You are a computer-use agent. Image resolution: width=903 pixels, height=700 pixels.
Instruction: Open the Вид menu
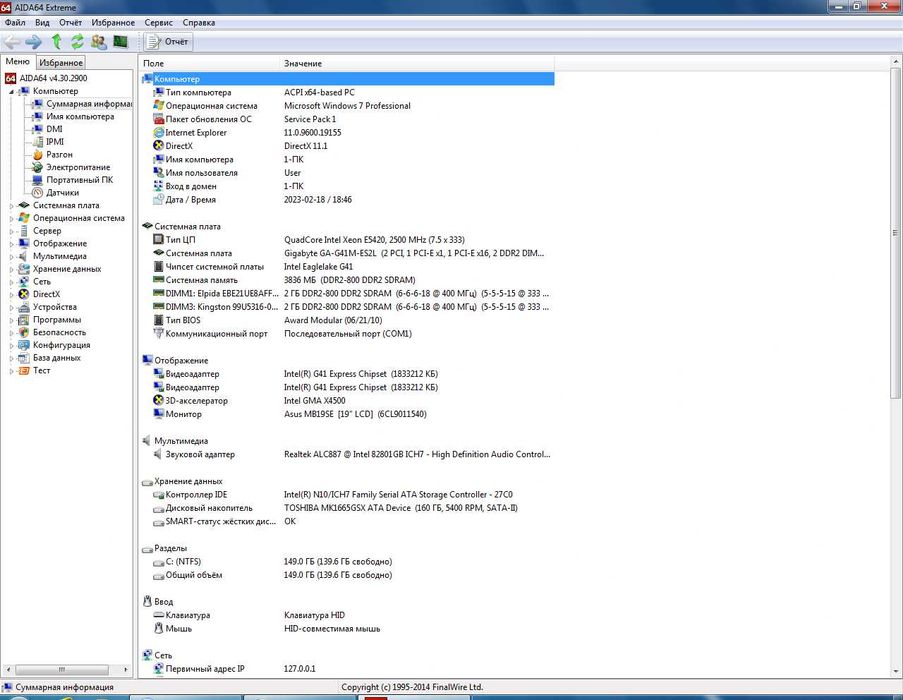pyautogui.click(x=42, y=22)
